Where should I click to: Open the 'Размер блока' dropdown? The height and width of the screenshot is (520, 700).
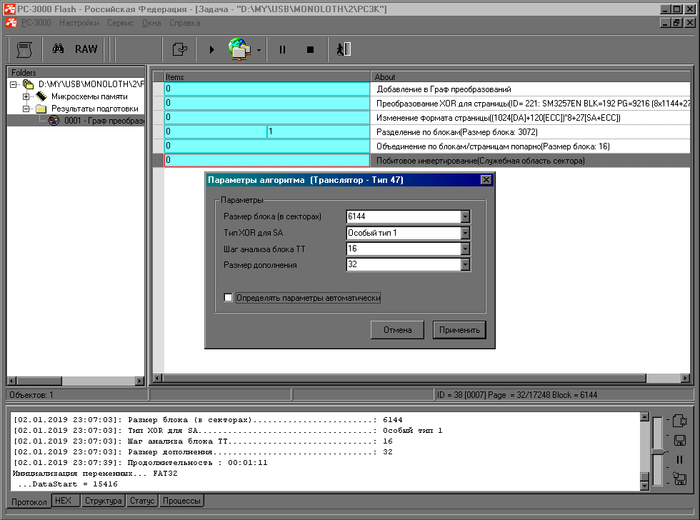(x=465, y=216)
